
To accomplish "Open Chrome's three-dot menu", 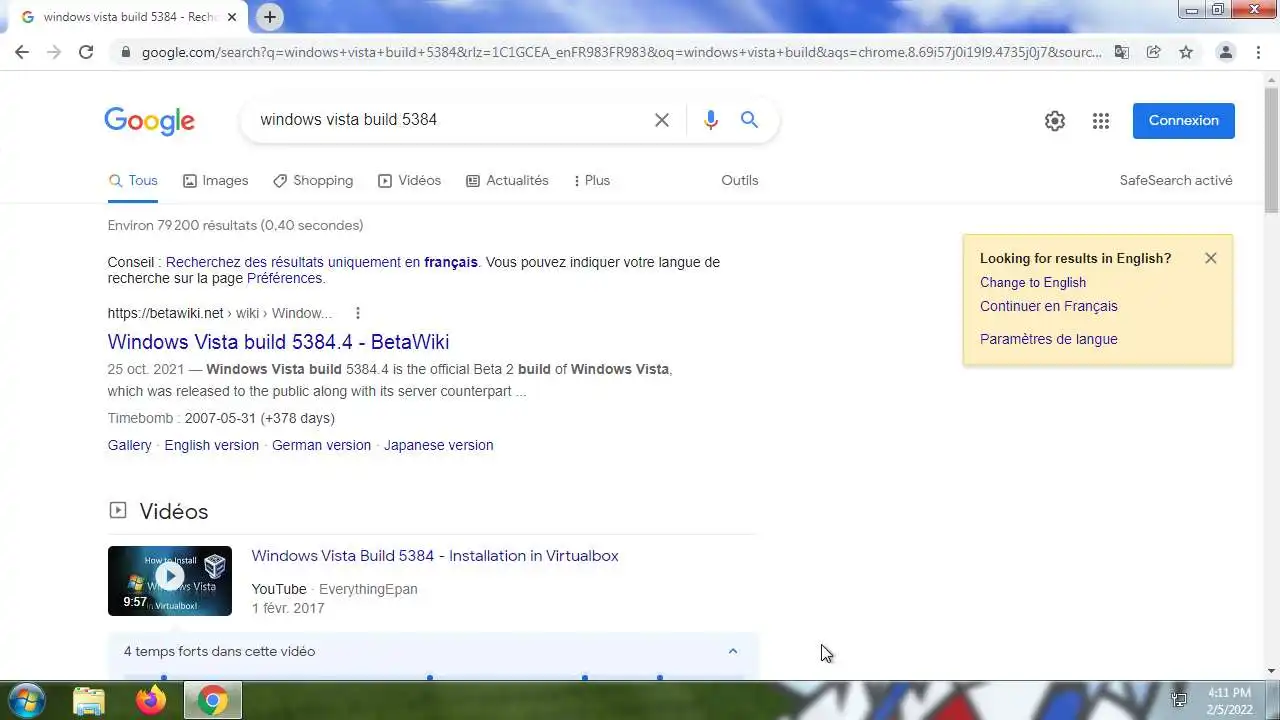I will point(1258,52).
